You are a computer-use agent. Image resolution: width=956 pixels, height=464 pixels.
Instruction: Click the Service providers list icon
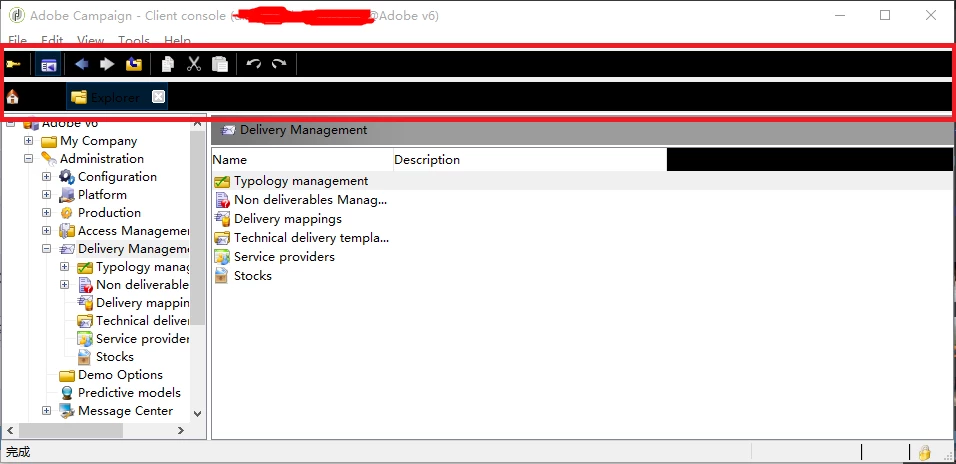(x=222, y=257)
